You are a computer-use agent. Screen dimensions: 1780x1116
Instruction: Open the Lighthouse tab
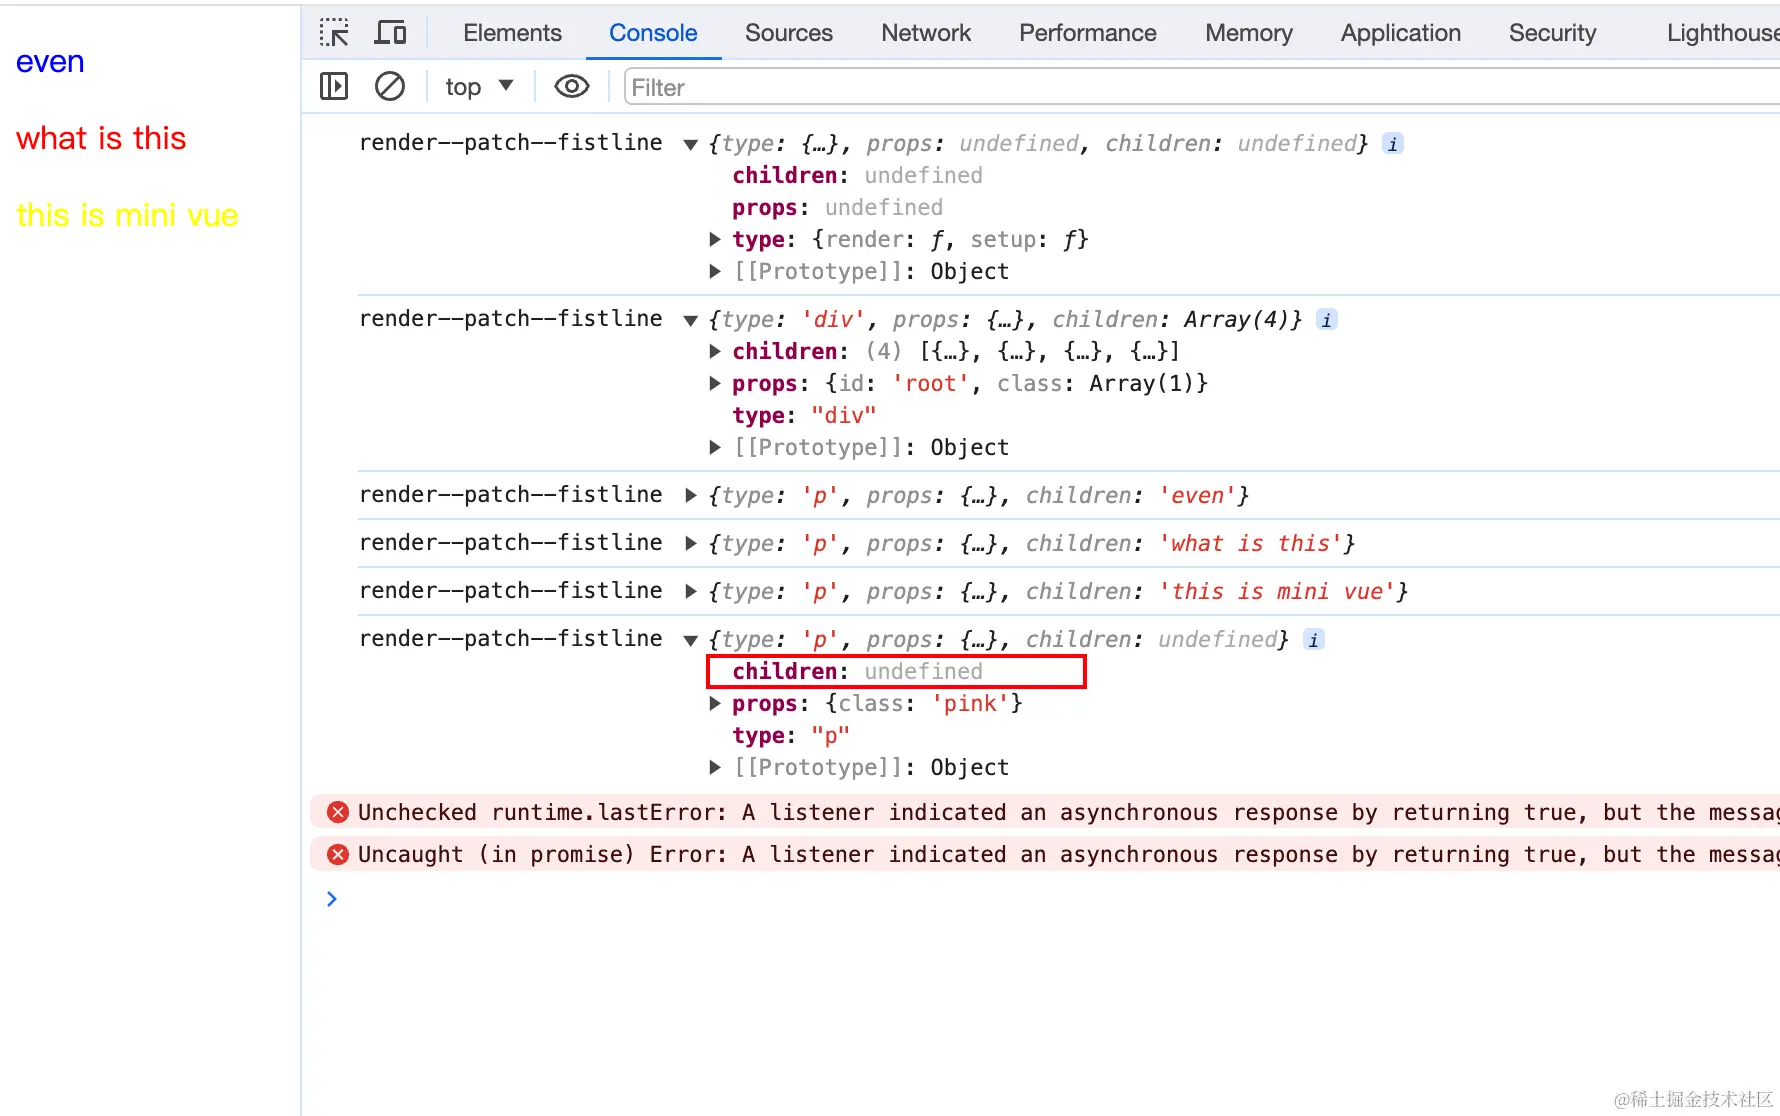(x=1722, y=33)
